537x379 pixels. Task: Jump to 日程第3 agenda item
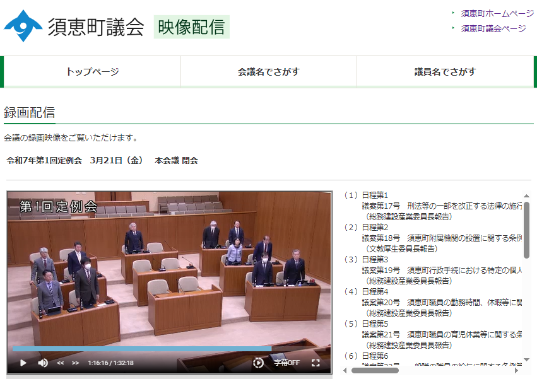point(375,260)
